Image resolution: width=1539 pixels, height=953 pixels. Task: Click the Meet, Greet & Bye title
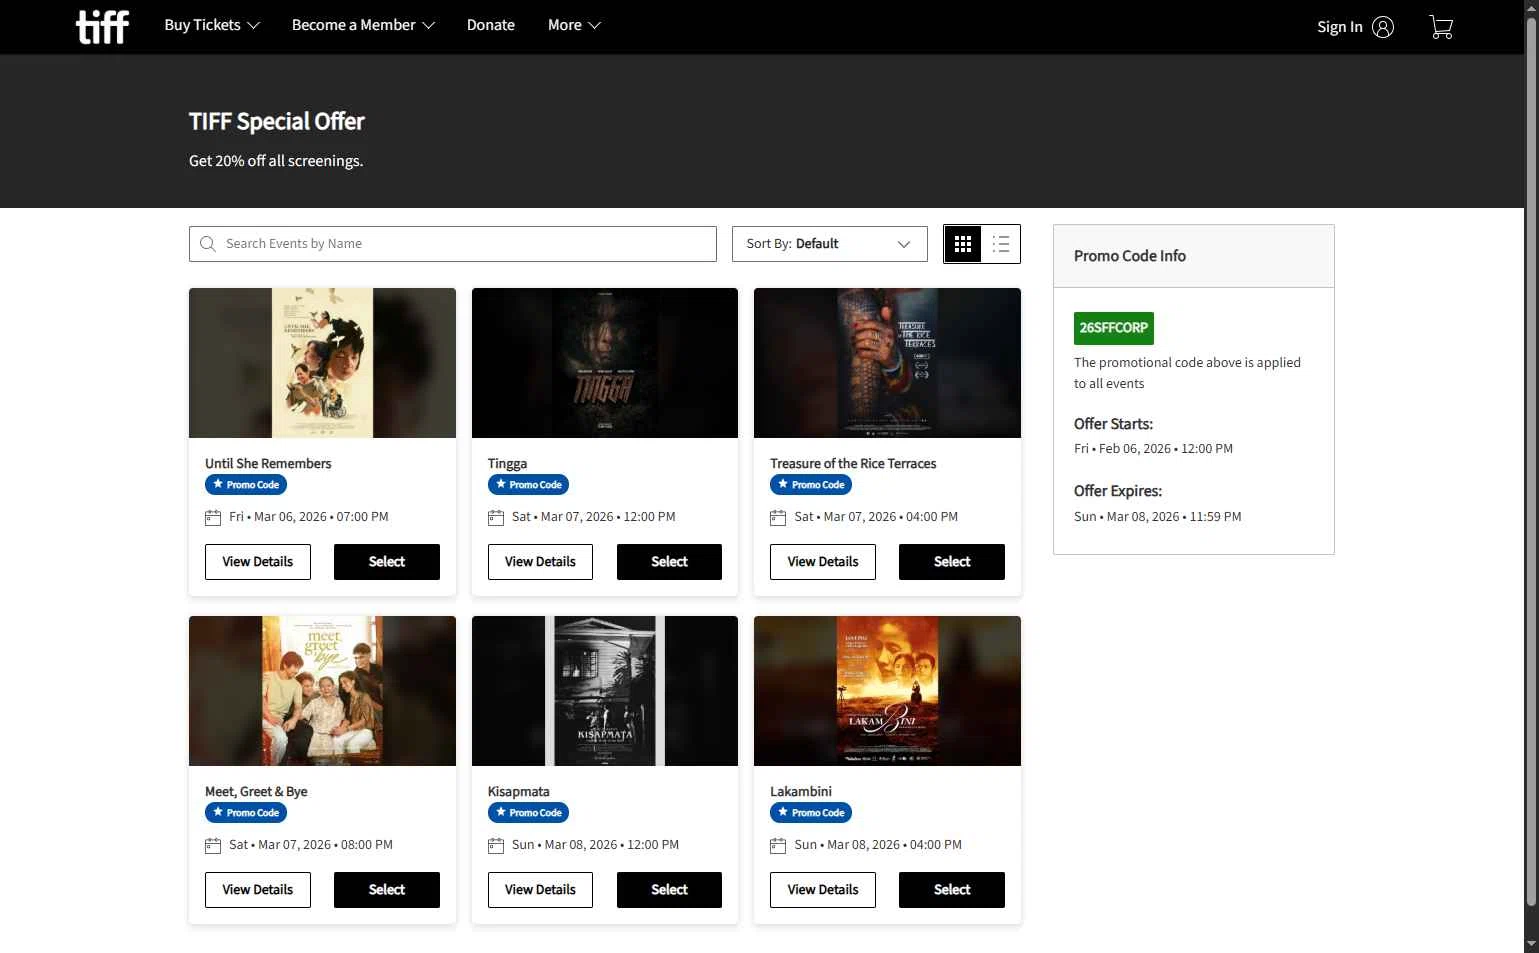pyautogui.click(x=256, y=792)
